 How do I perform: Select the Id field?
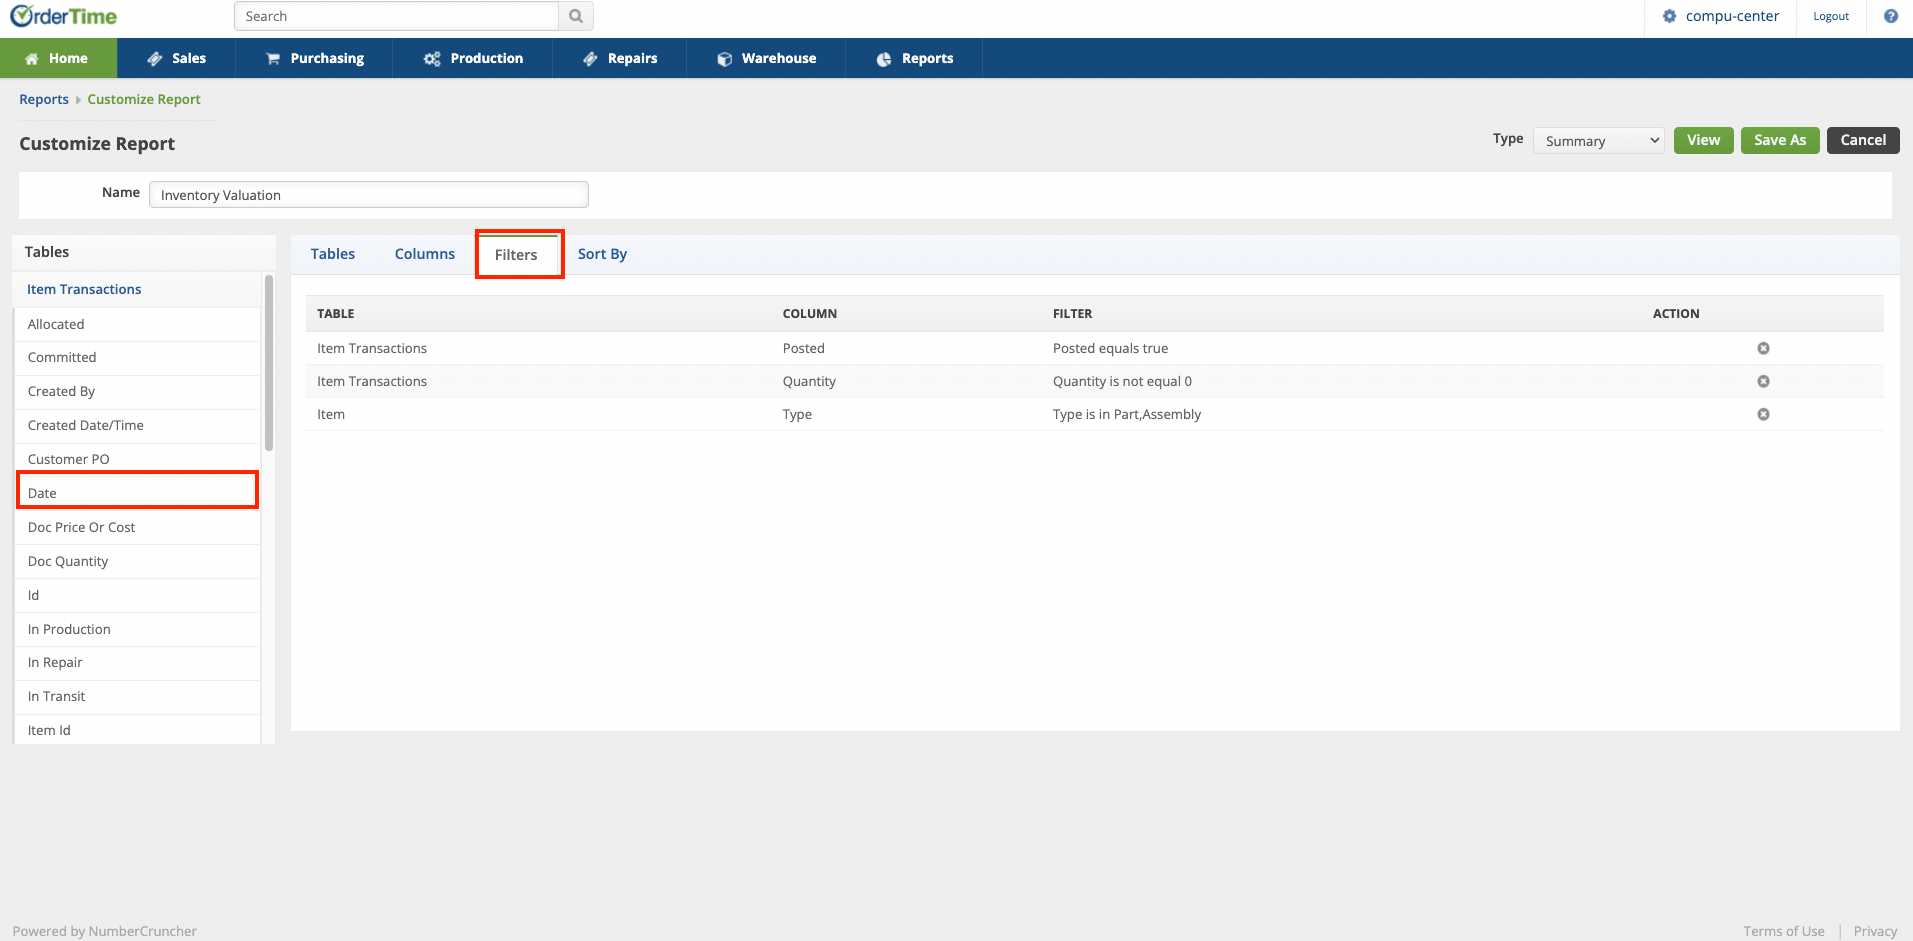tap(138, 595)
